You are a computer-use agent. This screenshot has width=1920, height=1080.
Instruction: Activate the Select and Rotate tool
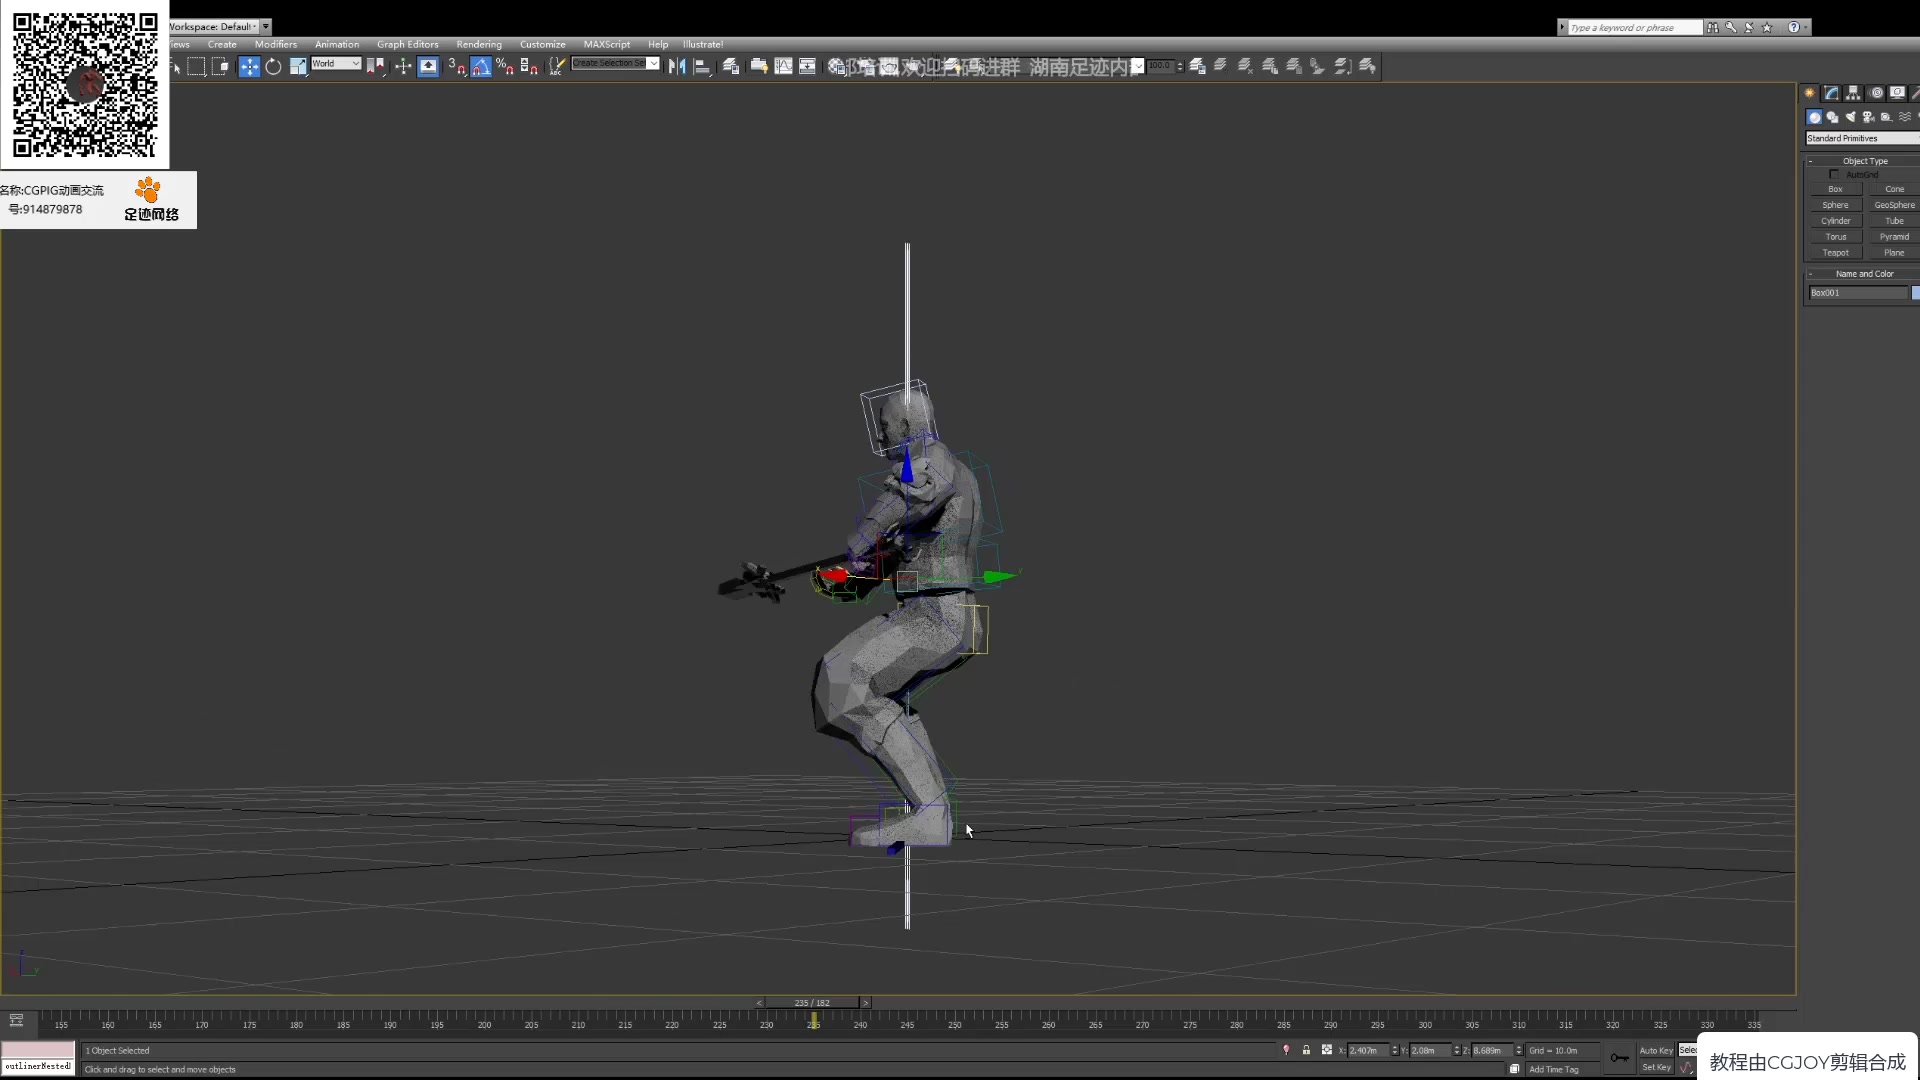click(273, 67)
